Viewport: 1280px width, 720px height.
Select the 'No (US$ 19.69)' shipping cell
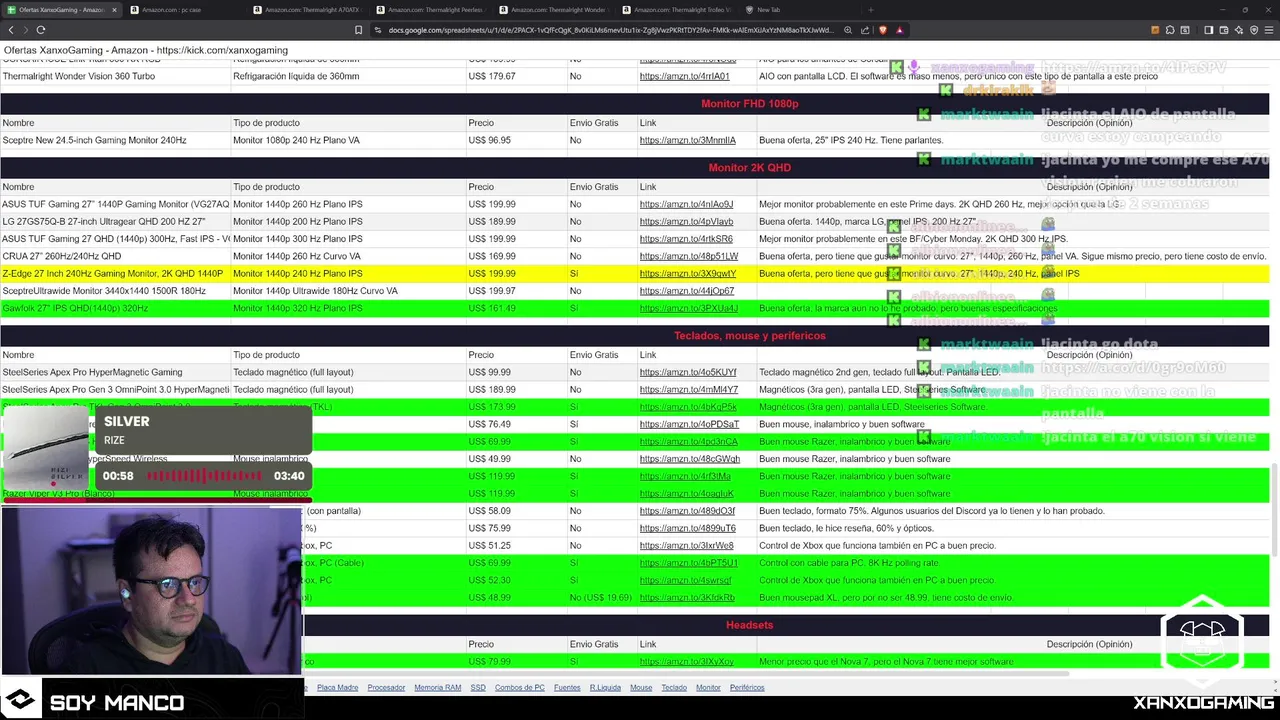coord(601,598)
